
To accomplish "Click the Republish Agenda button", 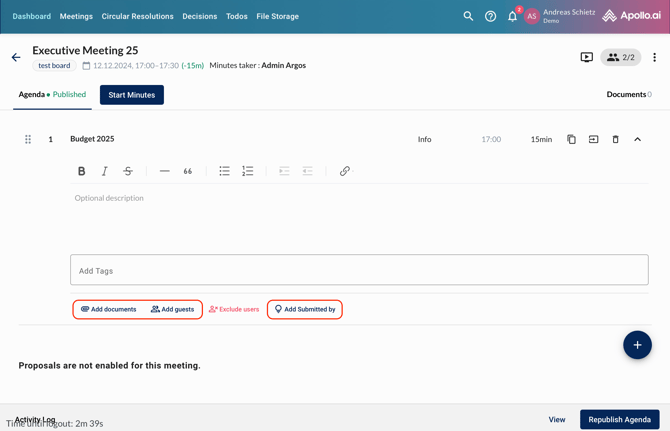I will 619,419.
